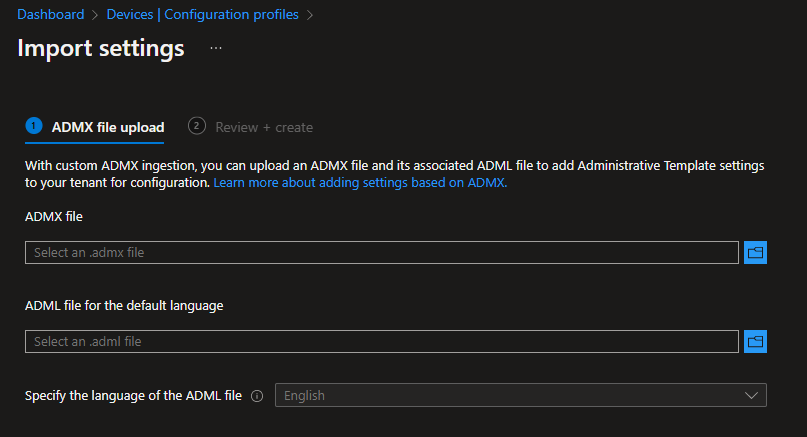
Task: Click the ADML file for default language label
Action: (x=124, y=305)
